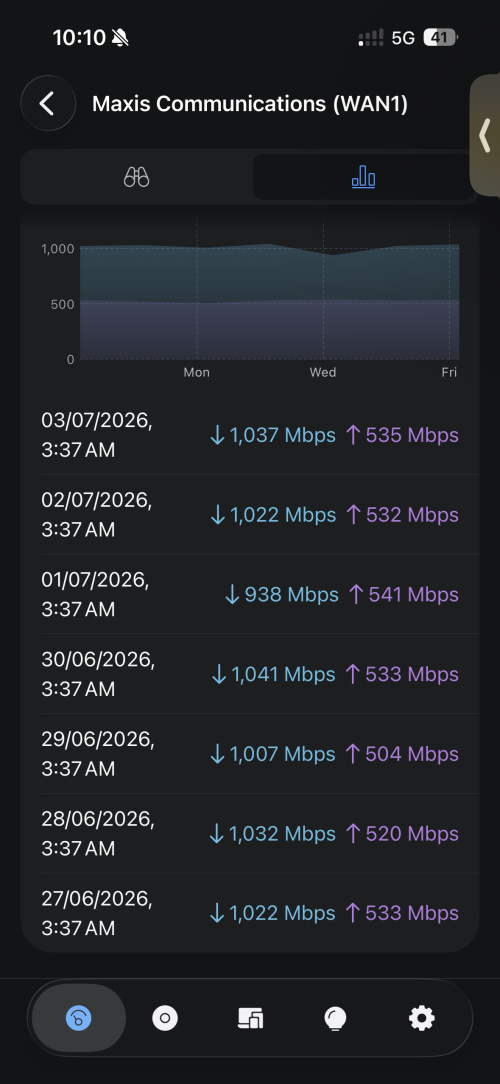This screenshot has width=500, height=1084.
Task: Open the client devices icon in bottom bar
Action: (250, 1018)
